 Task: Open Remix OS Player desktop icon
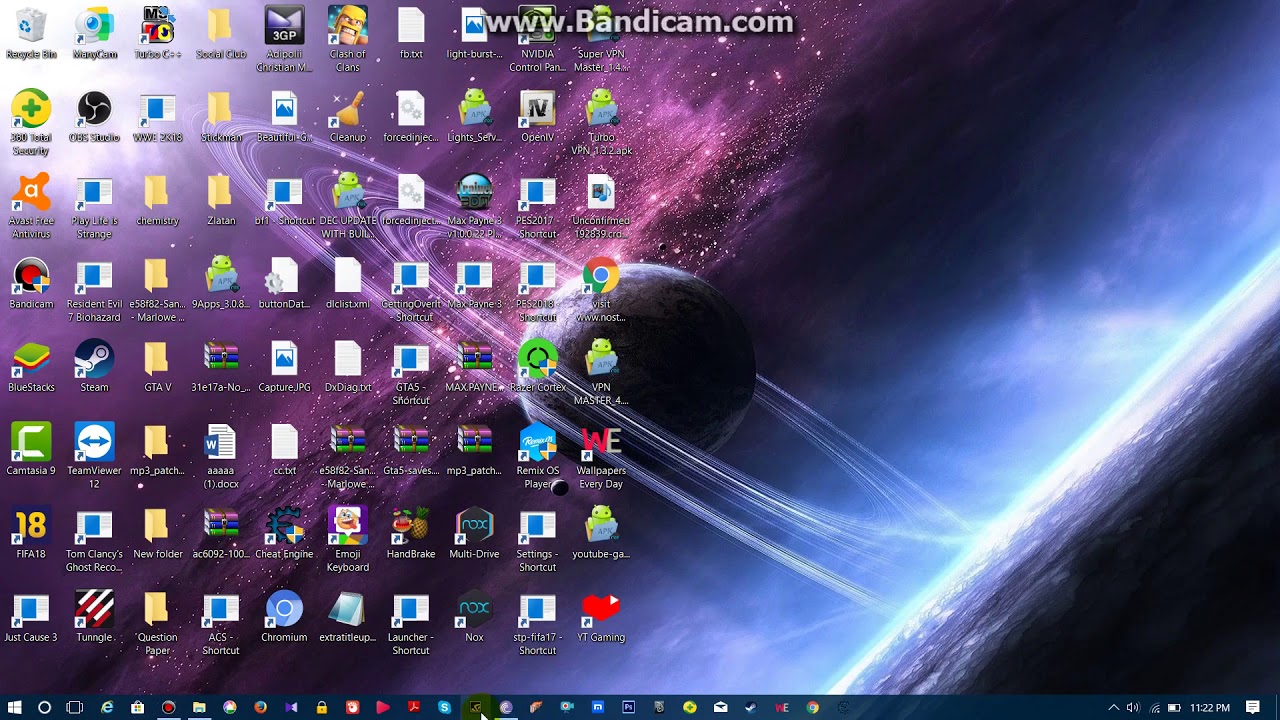point(537,457)
